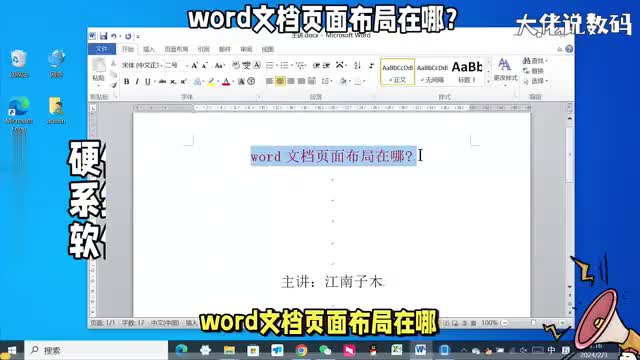Viewport: 640px width, 360px height.
Task: Redo action in quick access toolbar
Action: tap(128, 36)
